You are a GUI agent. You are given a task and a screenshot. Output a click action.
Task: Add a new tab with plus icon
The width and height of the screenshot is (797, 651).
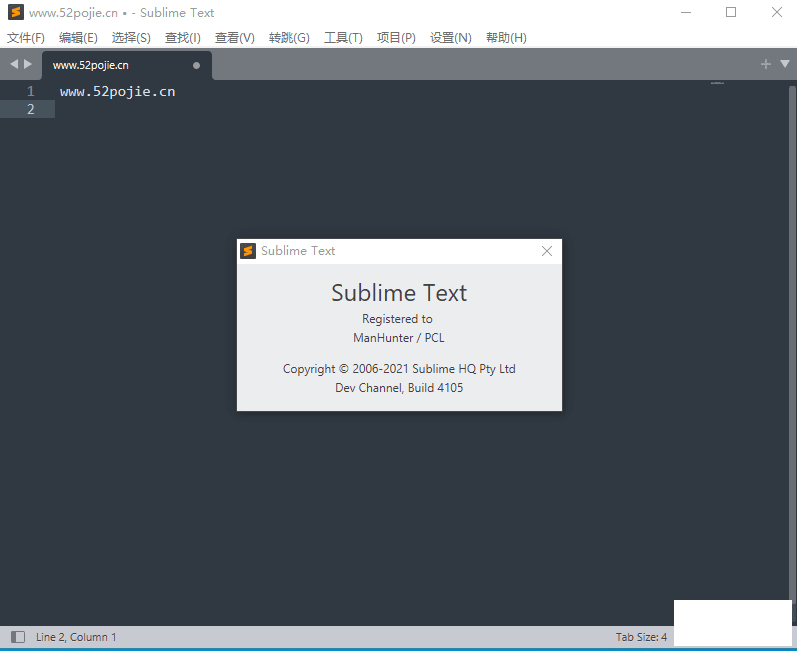tap(765, 64)
